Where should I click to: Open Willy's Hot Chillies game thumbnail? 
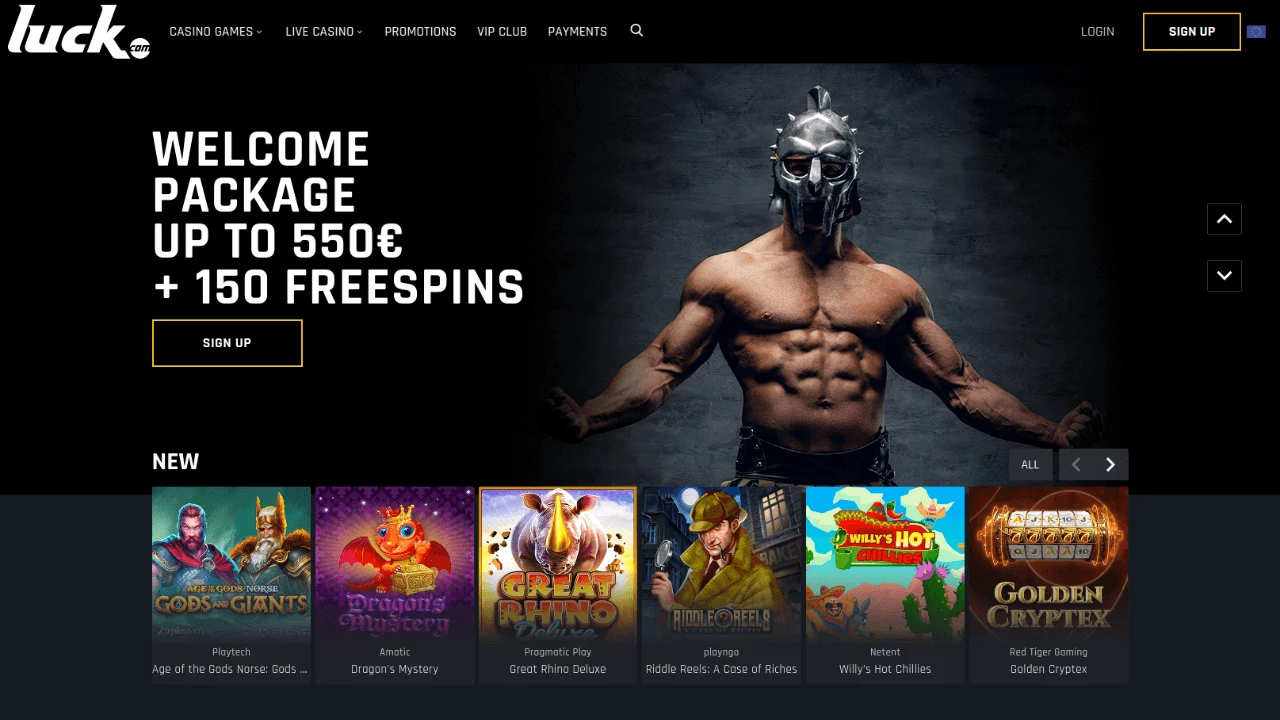point(885,585)
